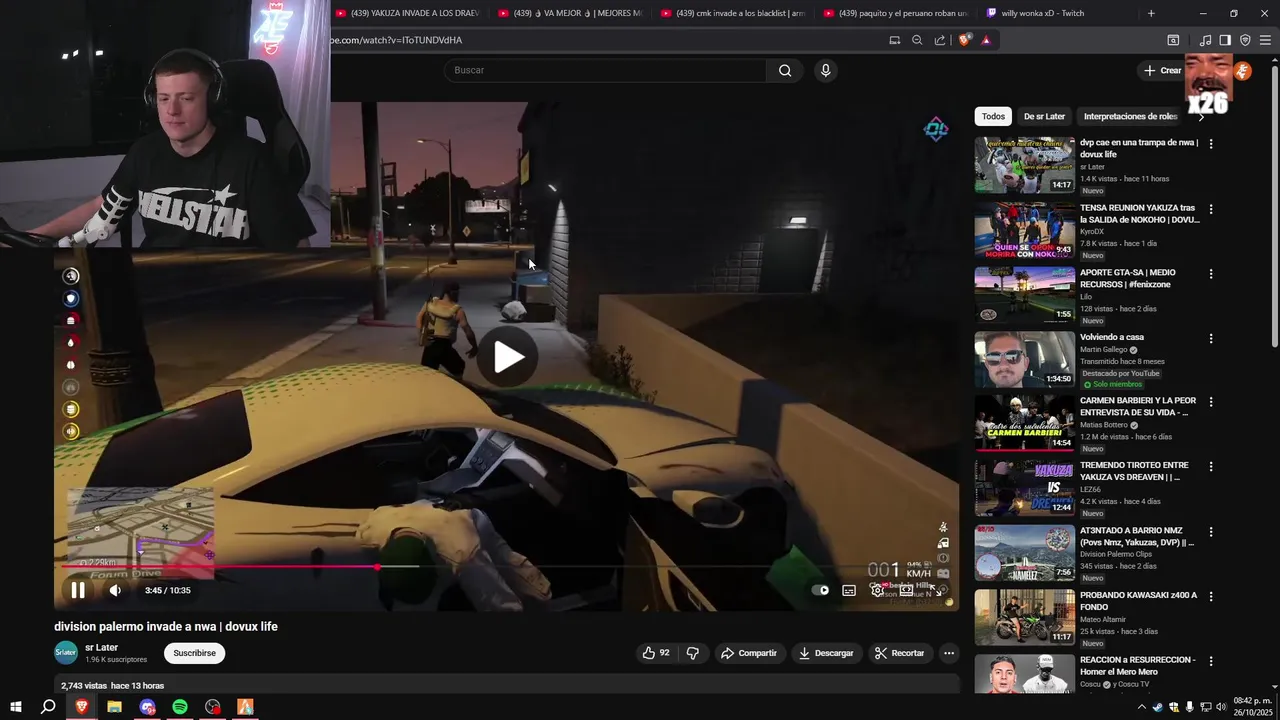Mute the video volume speaker

(115, 590)
